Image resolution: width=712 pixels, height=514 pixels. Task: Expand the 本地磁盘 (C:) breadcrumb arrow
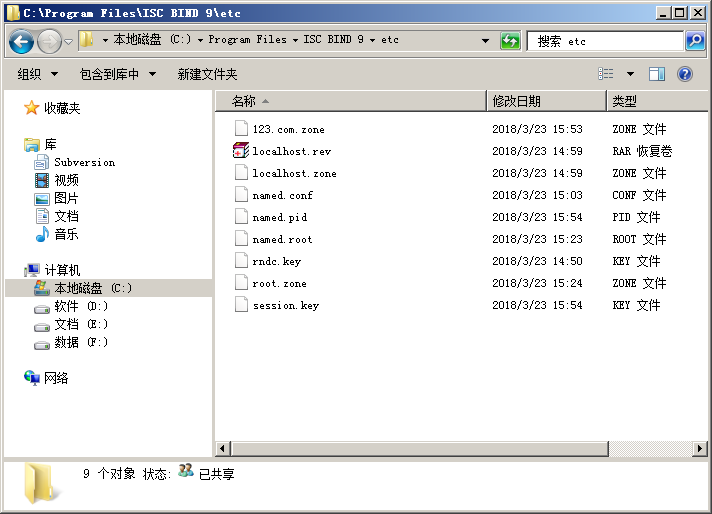tap(200, 40)
